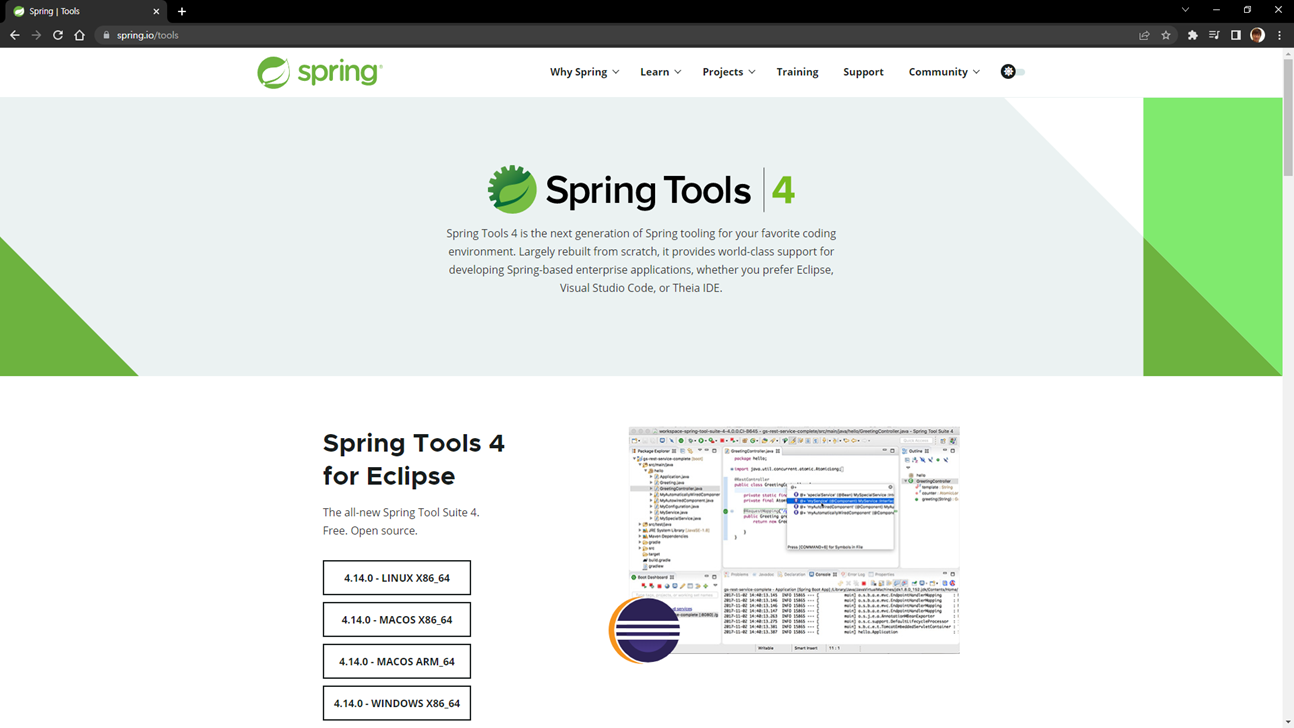Click the Eclipse logo badge
This screenshot has height=728, width=1294.
tap(646, 630)
